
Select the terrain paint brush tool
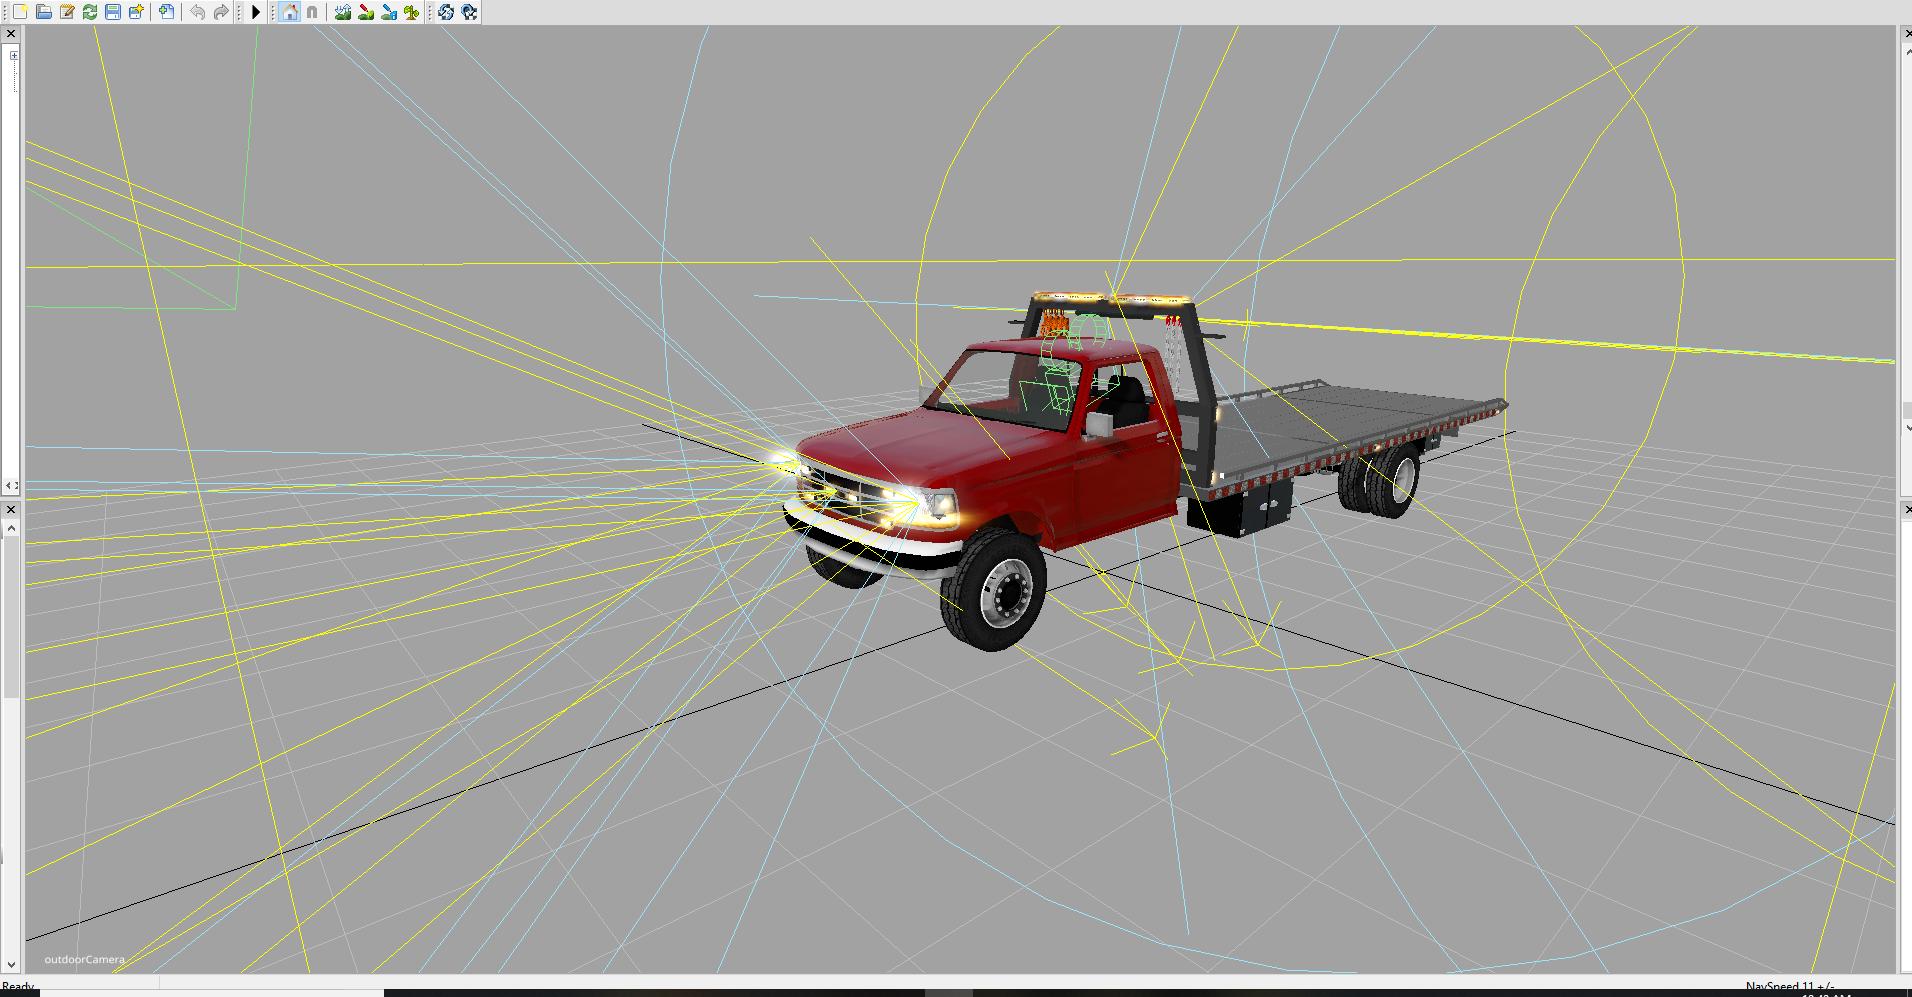pyautogui.click(x=366, y=12)
